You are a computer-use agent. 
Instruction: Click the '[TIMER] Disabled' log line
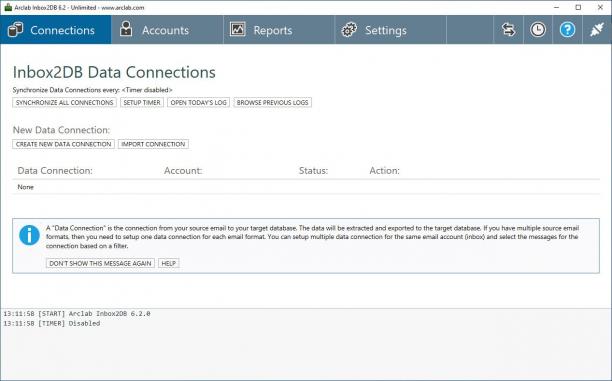point(52,323)
